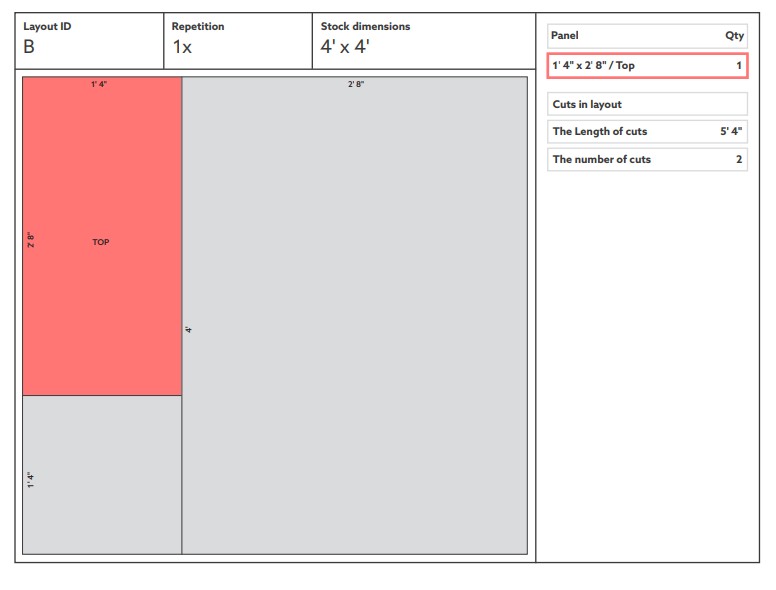The image size is (776, 590).
Task: Click the 5' 4" cut length value
Action: 731,132
